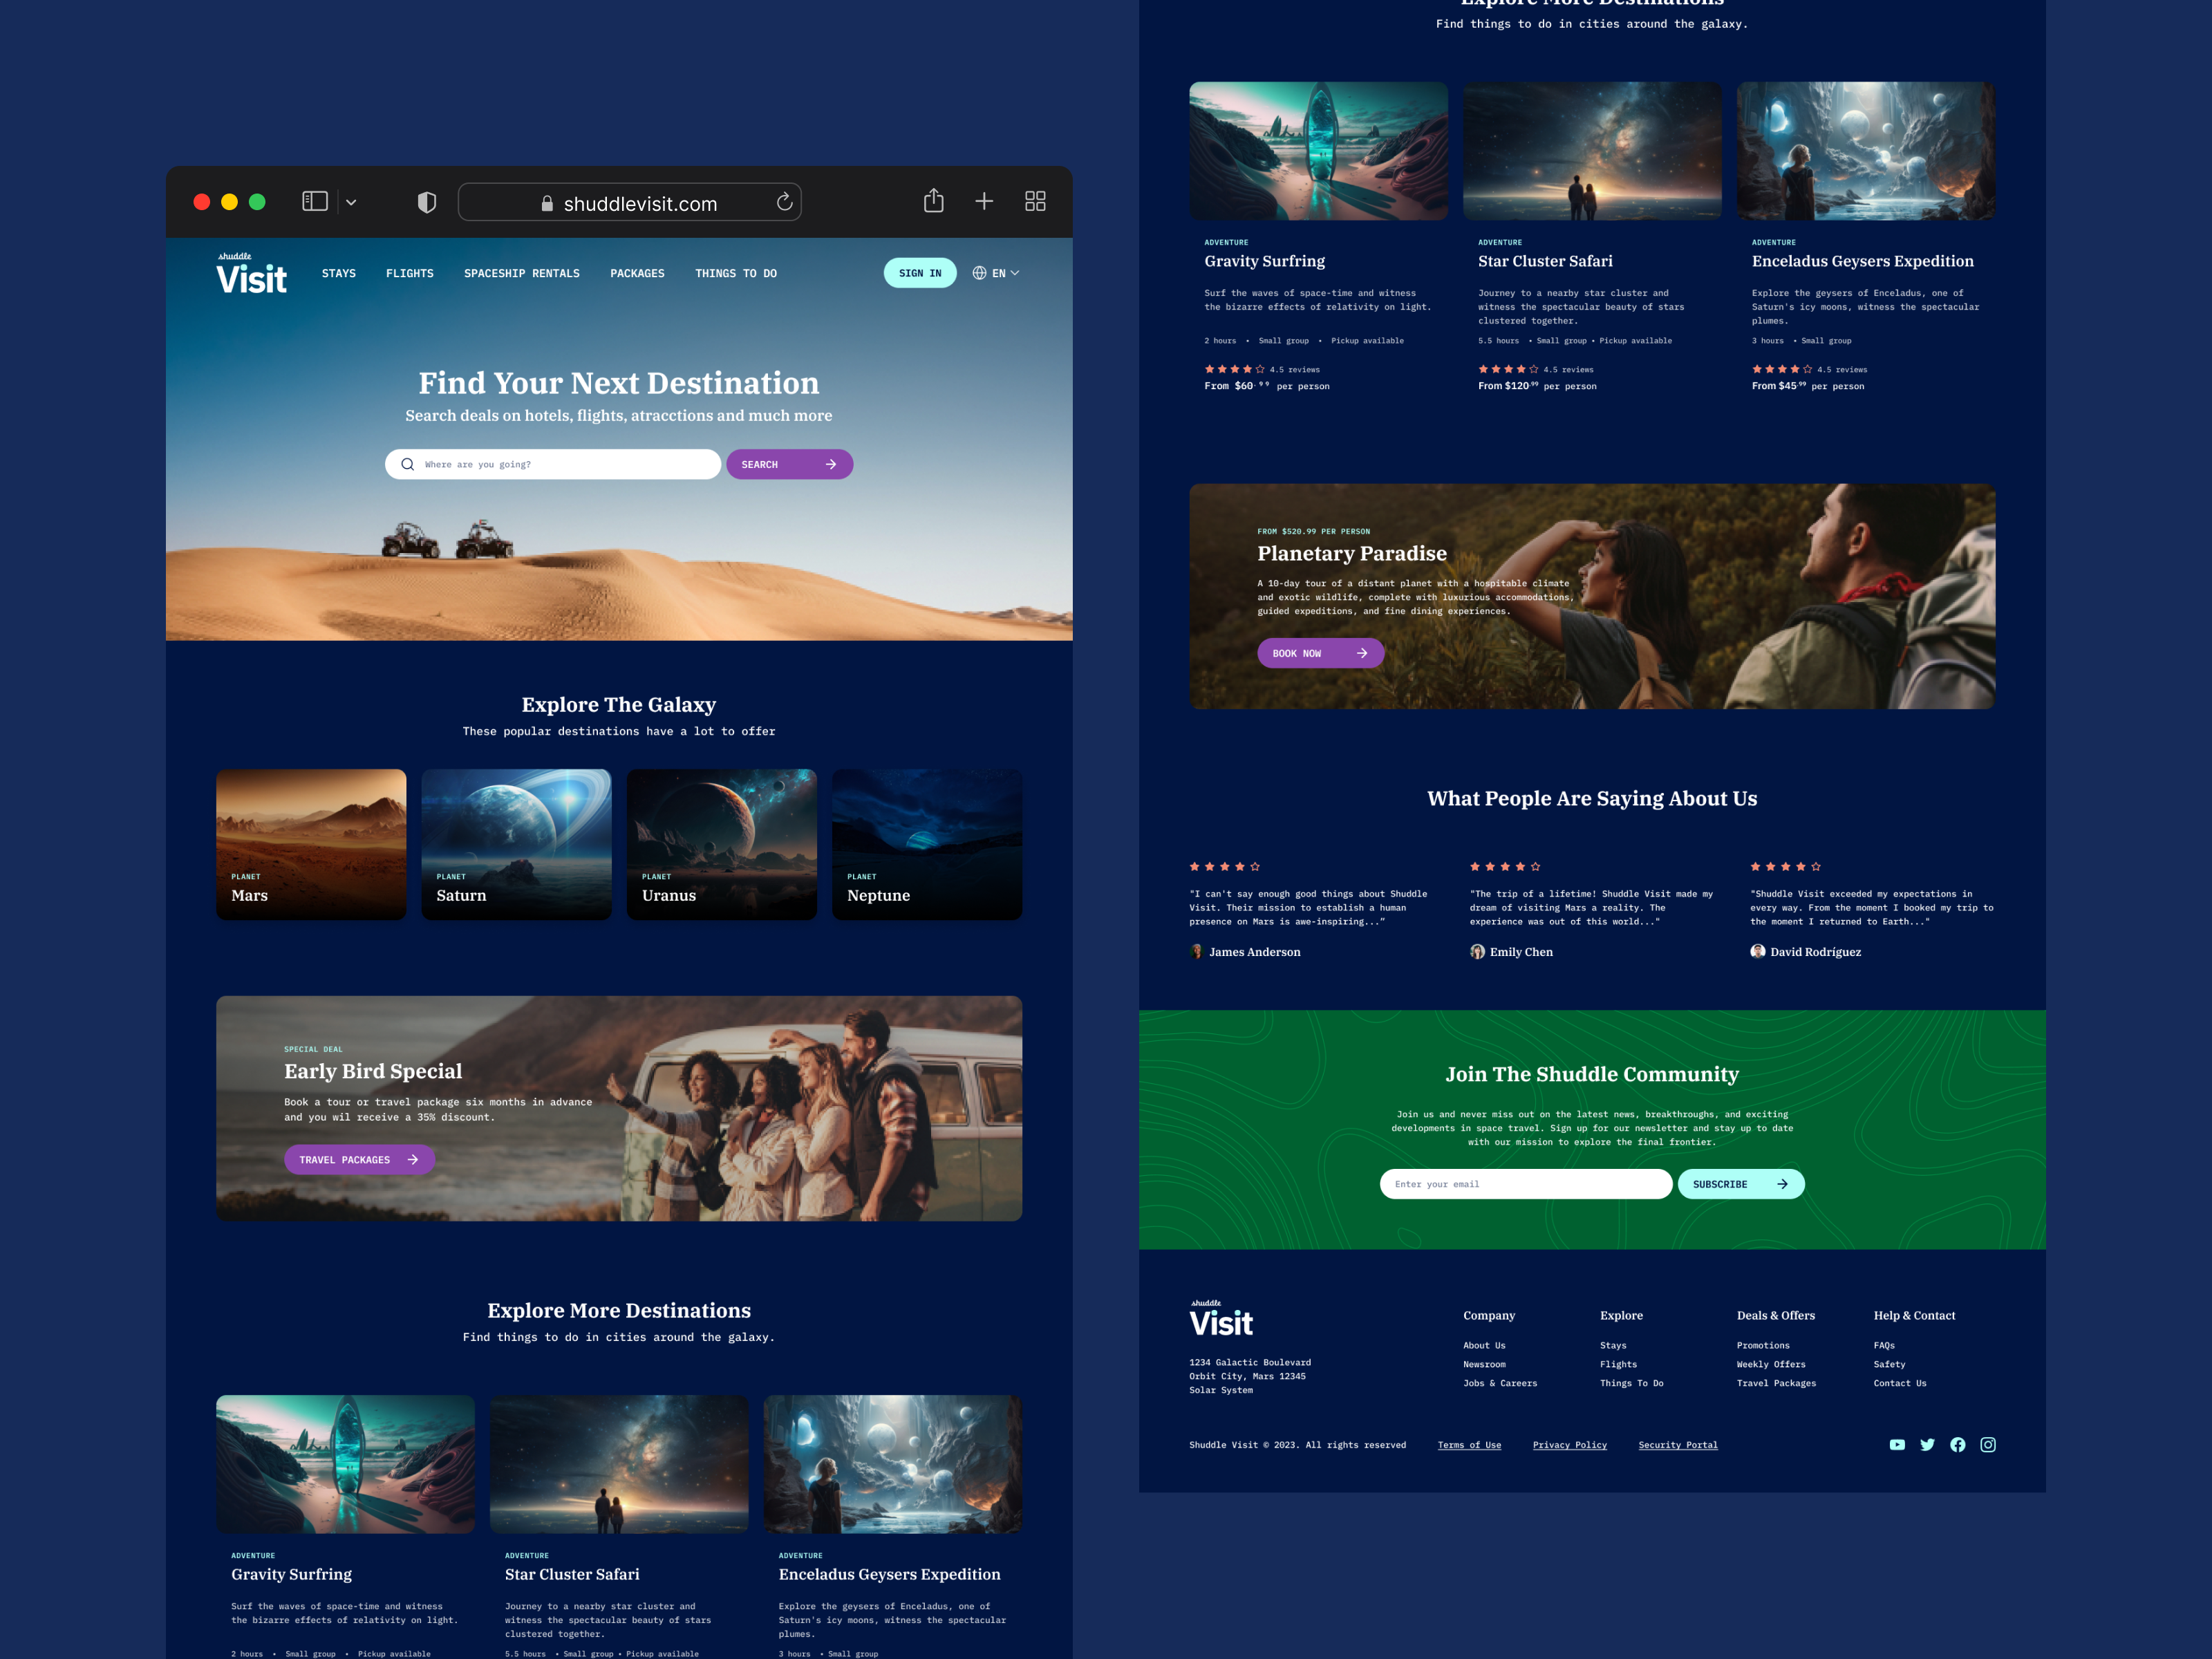Click the Share icon in Safari's toolbar

(933, 201)
